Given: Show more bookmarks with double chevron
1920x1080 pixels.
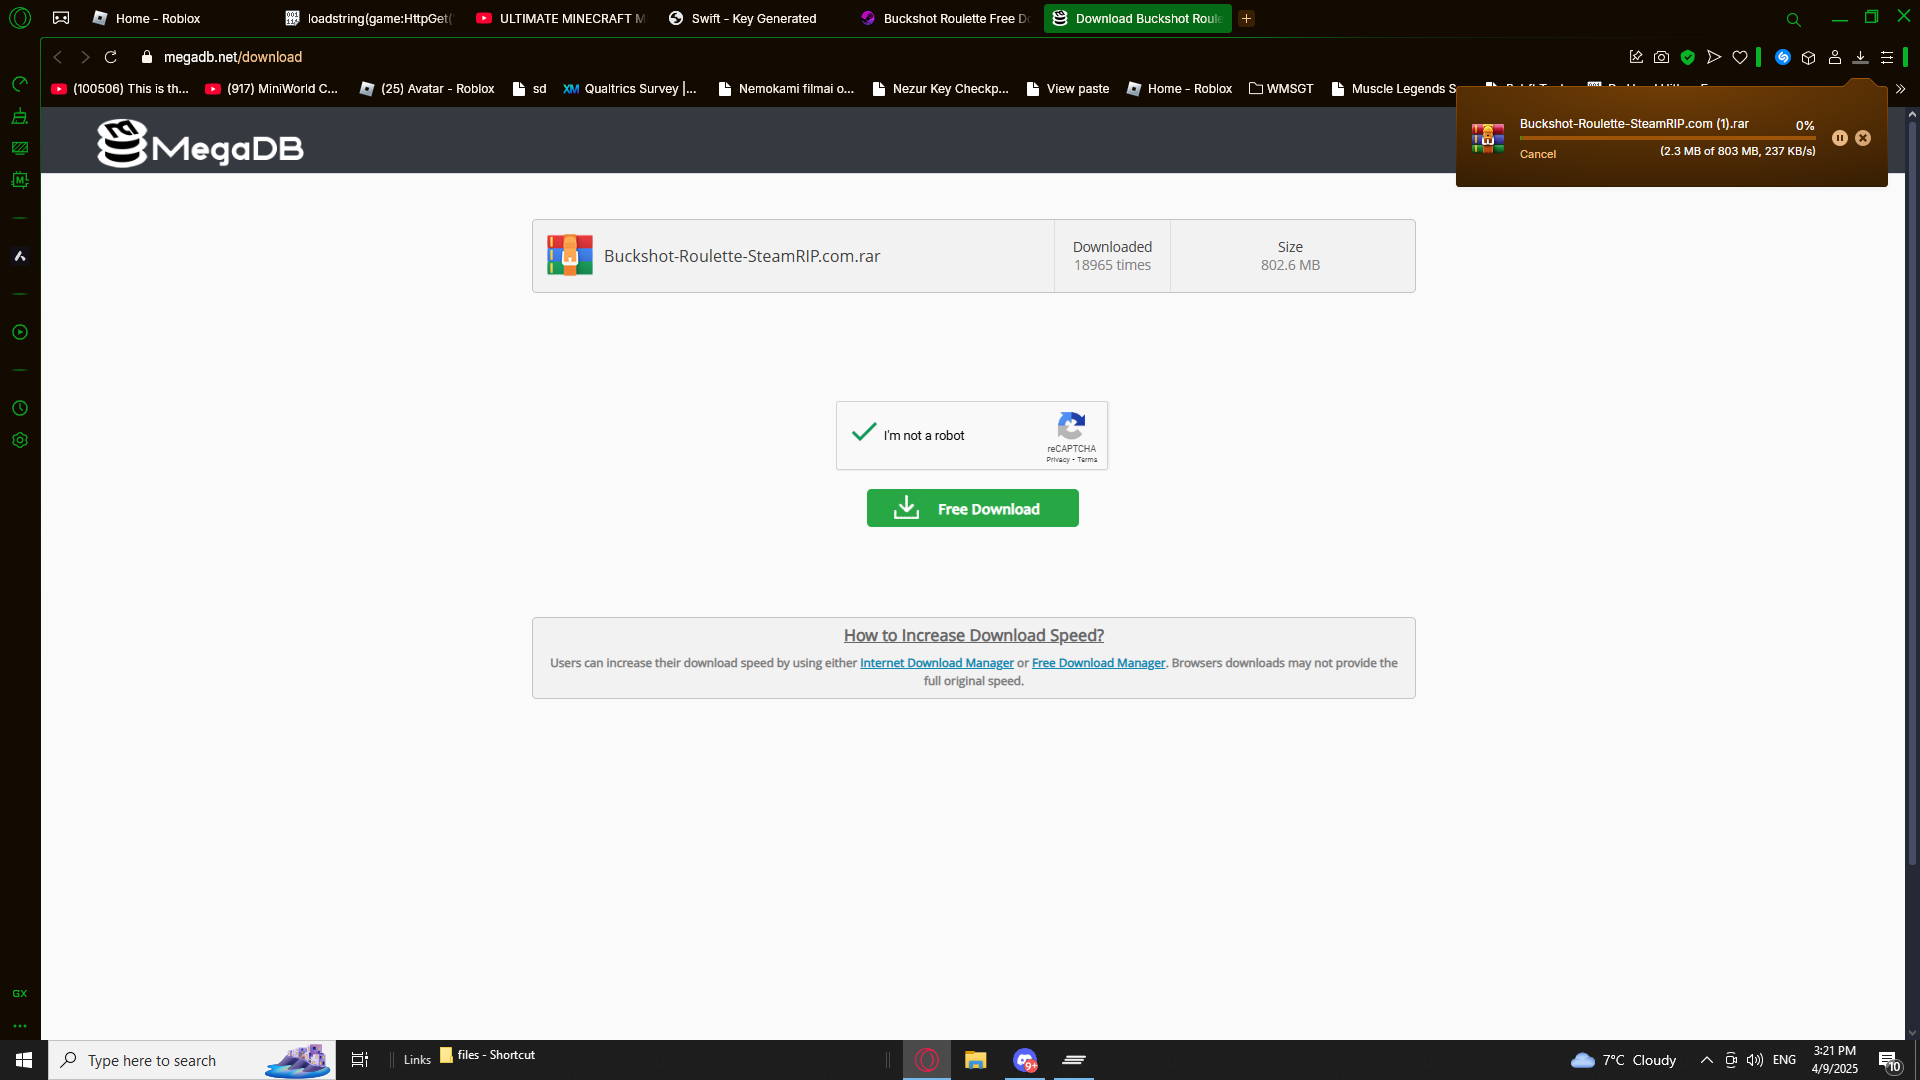Looking at the screenshot, I should [1900, 89].
